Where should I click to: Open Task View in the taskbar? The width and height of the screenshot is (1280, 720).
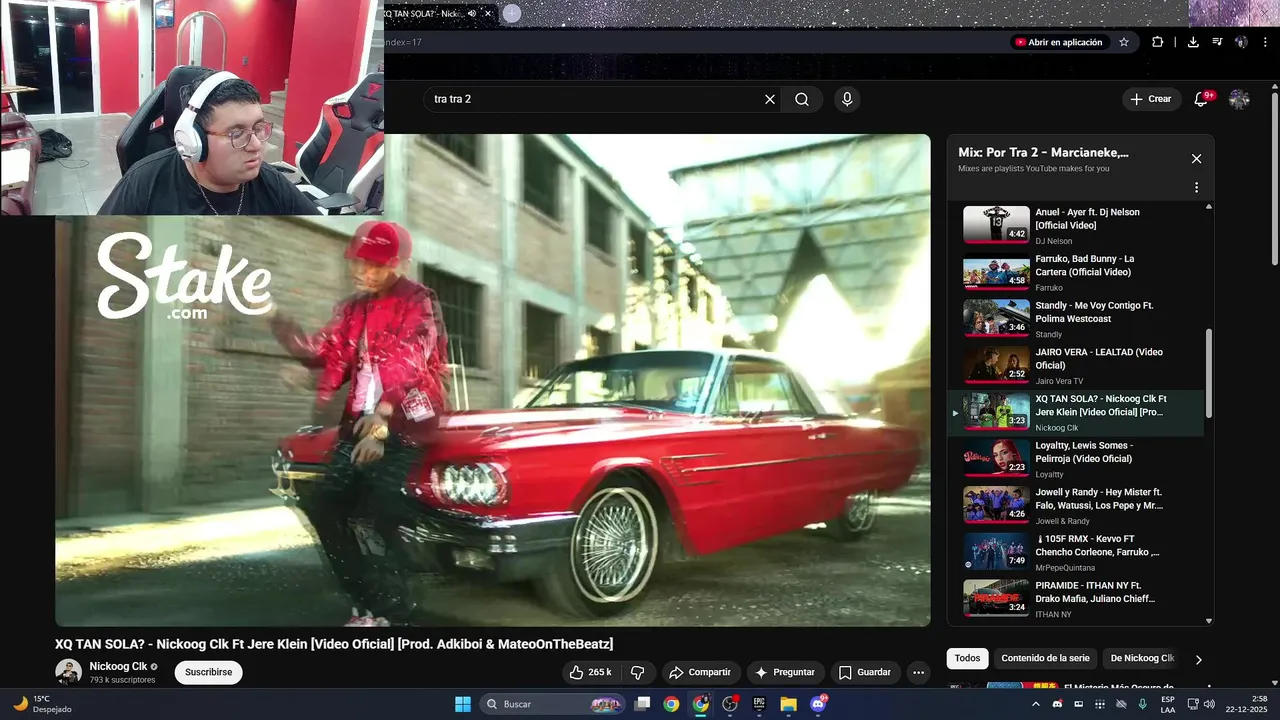point(643,704)
